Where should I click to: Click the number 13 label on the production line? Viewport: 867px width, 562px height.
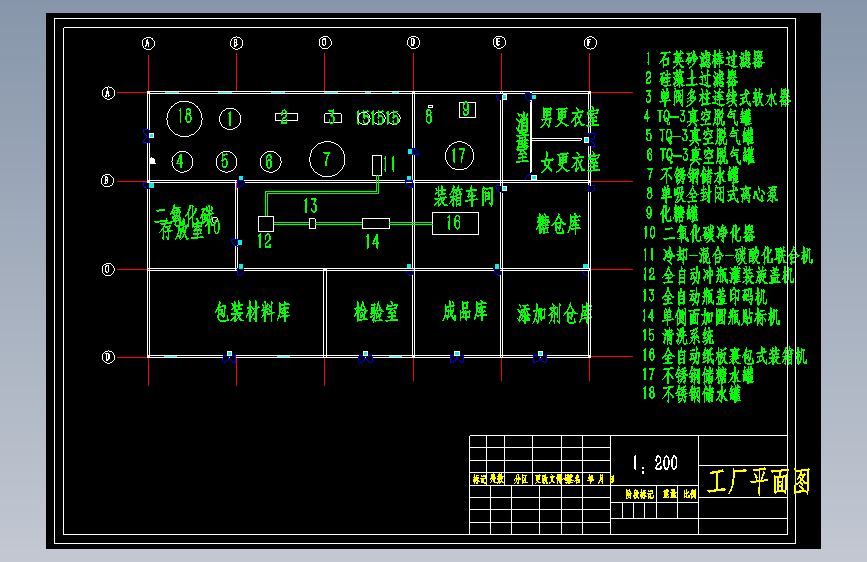310,206
